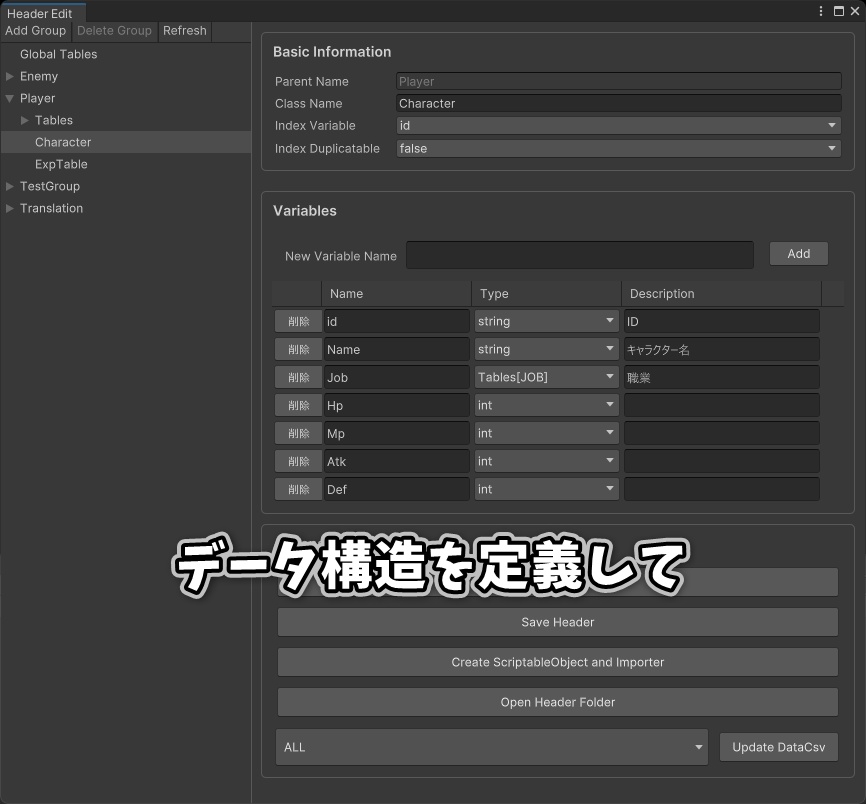Expand the Translation group
The width and height of the screenshot is (866, 804).
pyautogui.click(x=9, y=208)
